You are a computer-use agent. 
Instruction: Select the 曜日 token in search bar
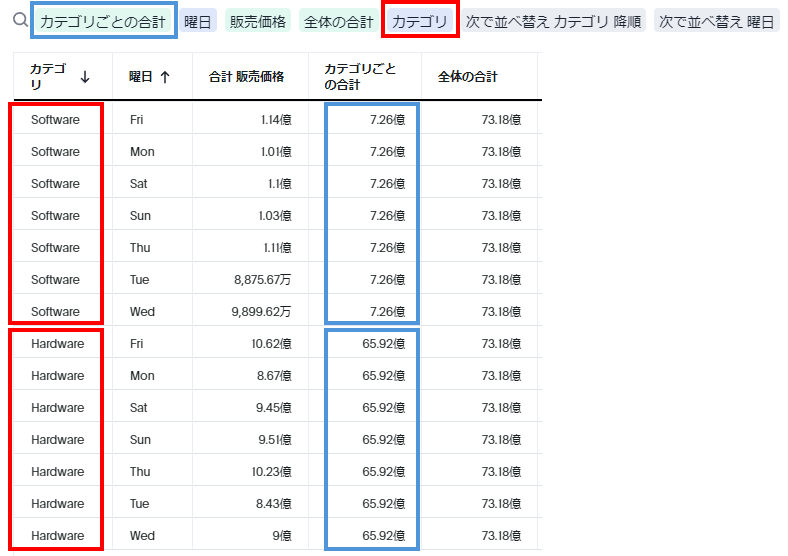tap(198, 21)
